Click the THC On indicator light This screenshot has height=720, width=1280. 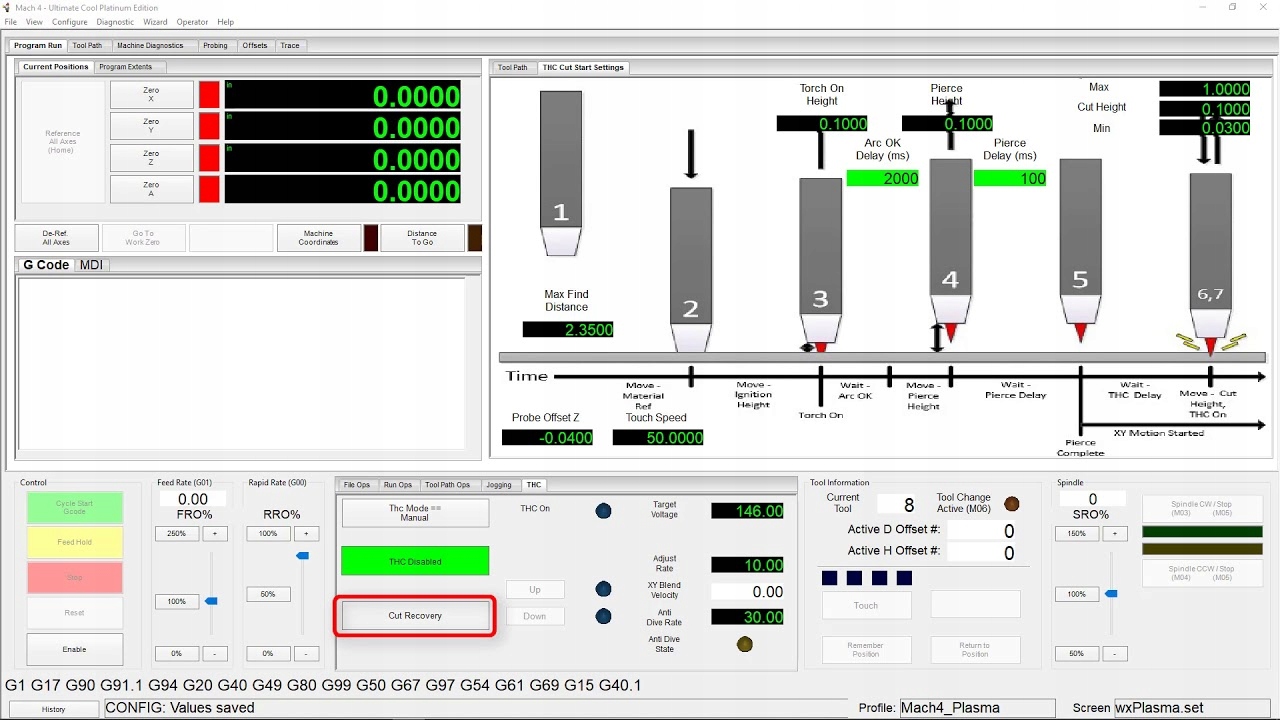point(603,511)
